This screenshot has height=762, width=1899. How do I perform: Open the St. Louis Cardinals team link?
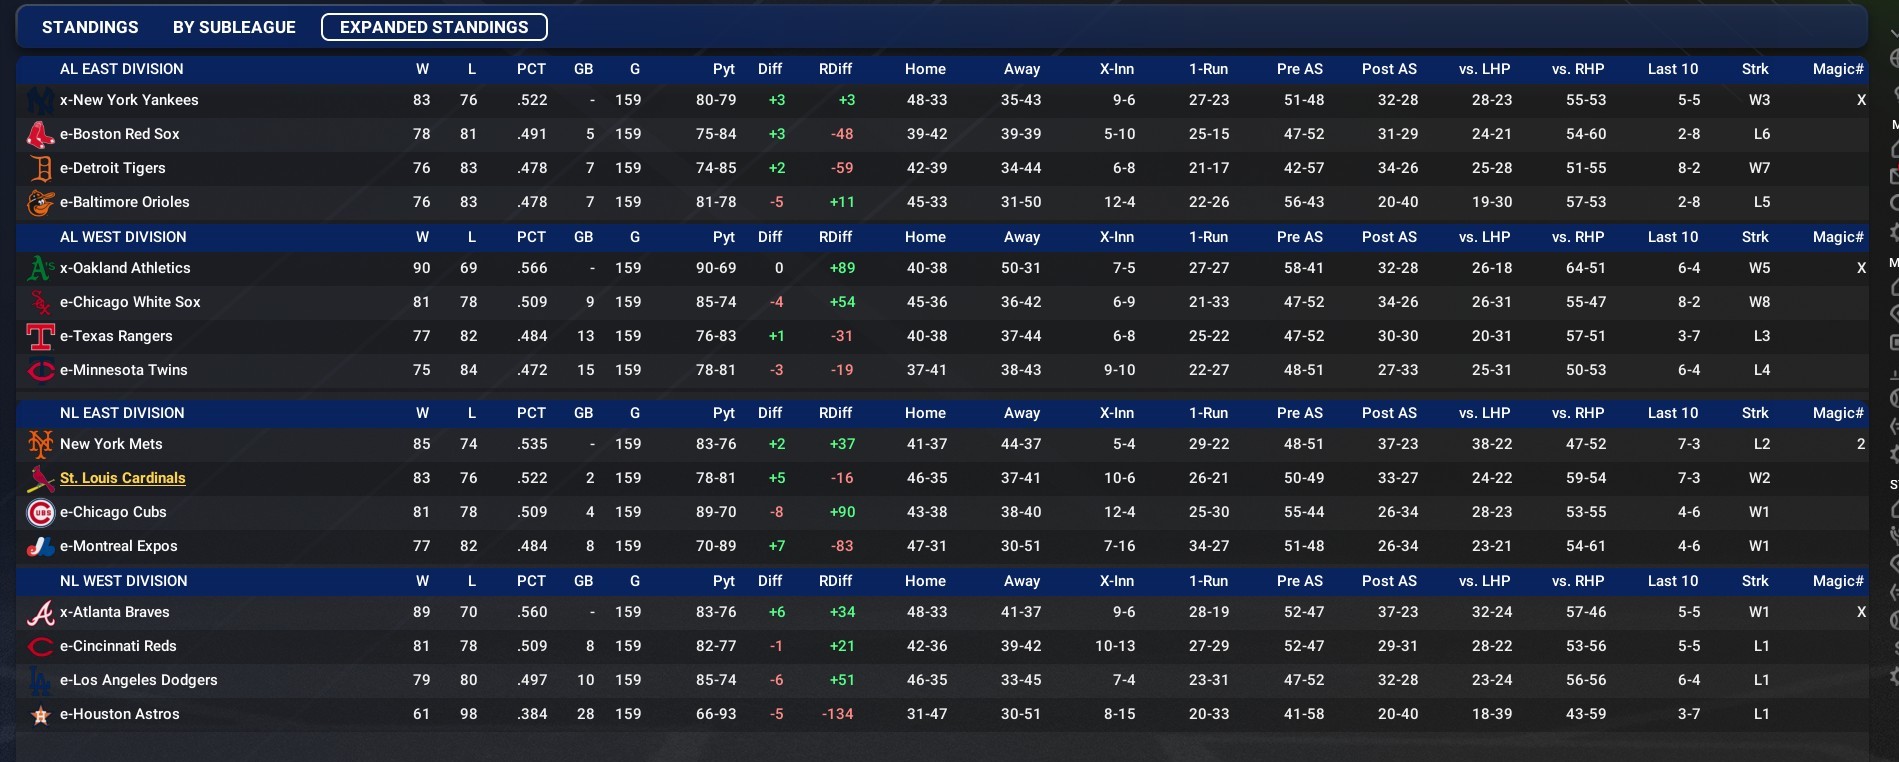[122, 478]
